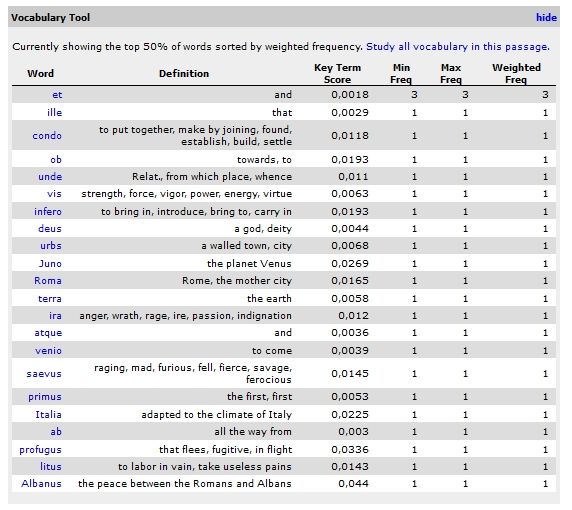Click the word link 'ob'

pyautogui.click(x=56, y=159)
